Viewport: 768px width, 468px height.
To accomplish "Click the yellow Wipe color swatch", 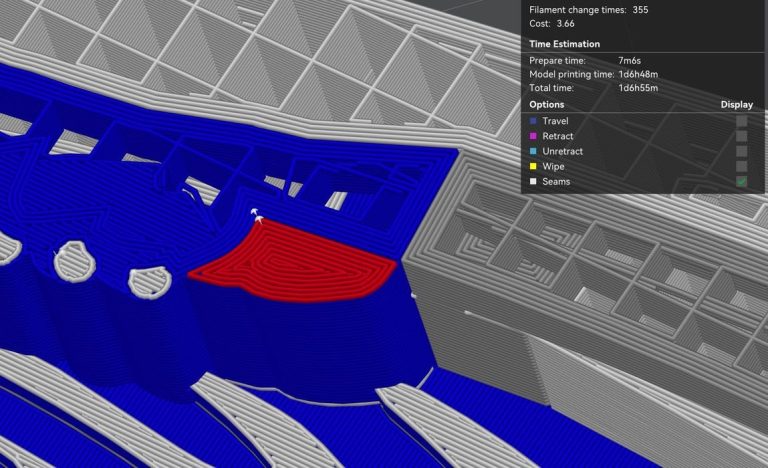I will tap(533, 166).
